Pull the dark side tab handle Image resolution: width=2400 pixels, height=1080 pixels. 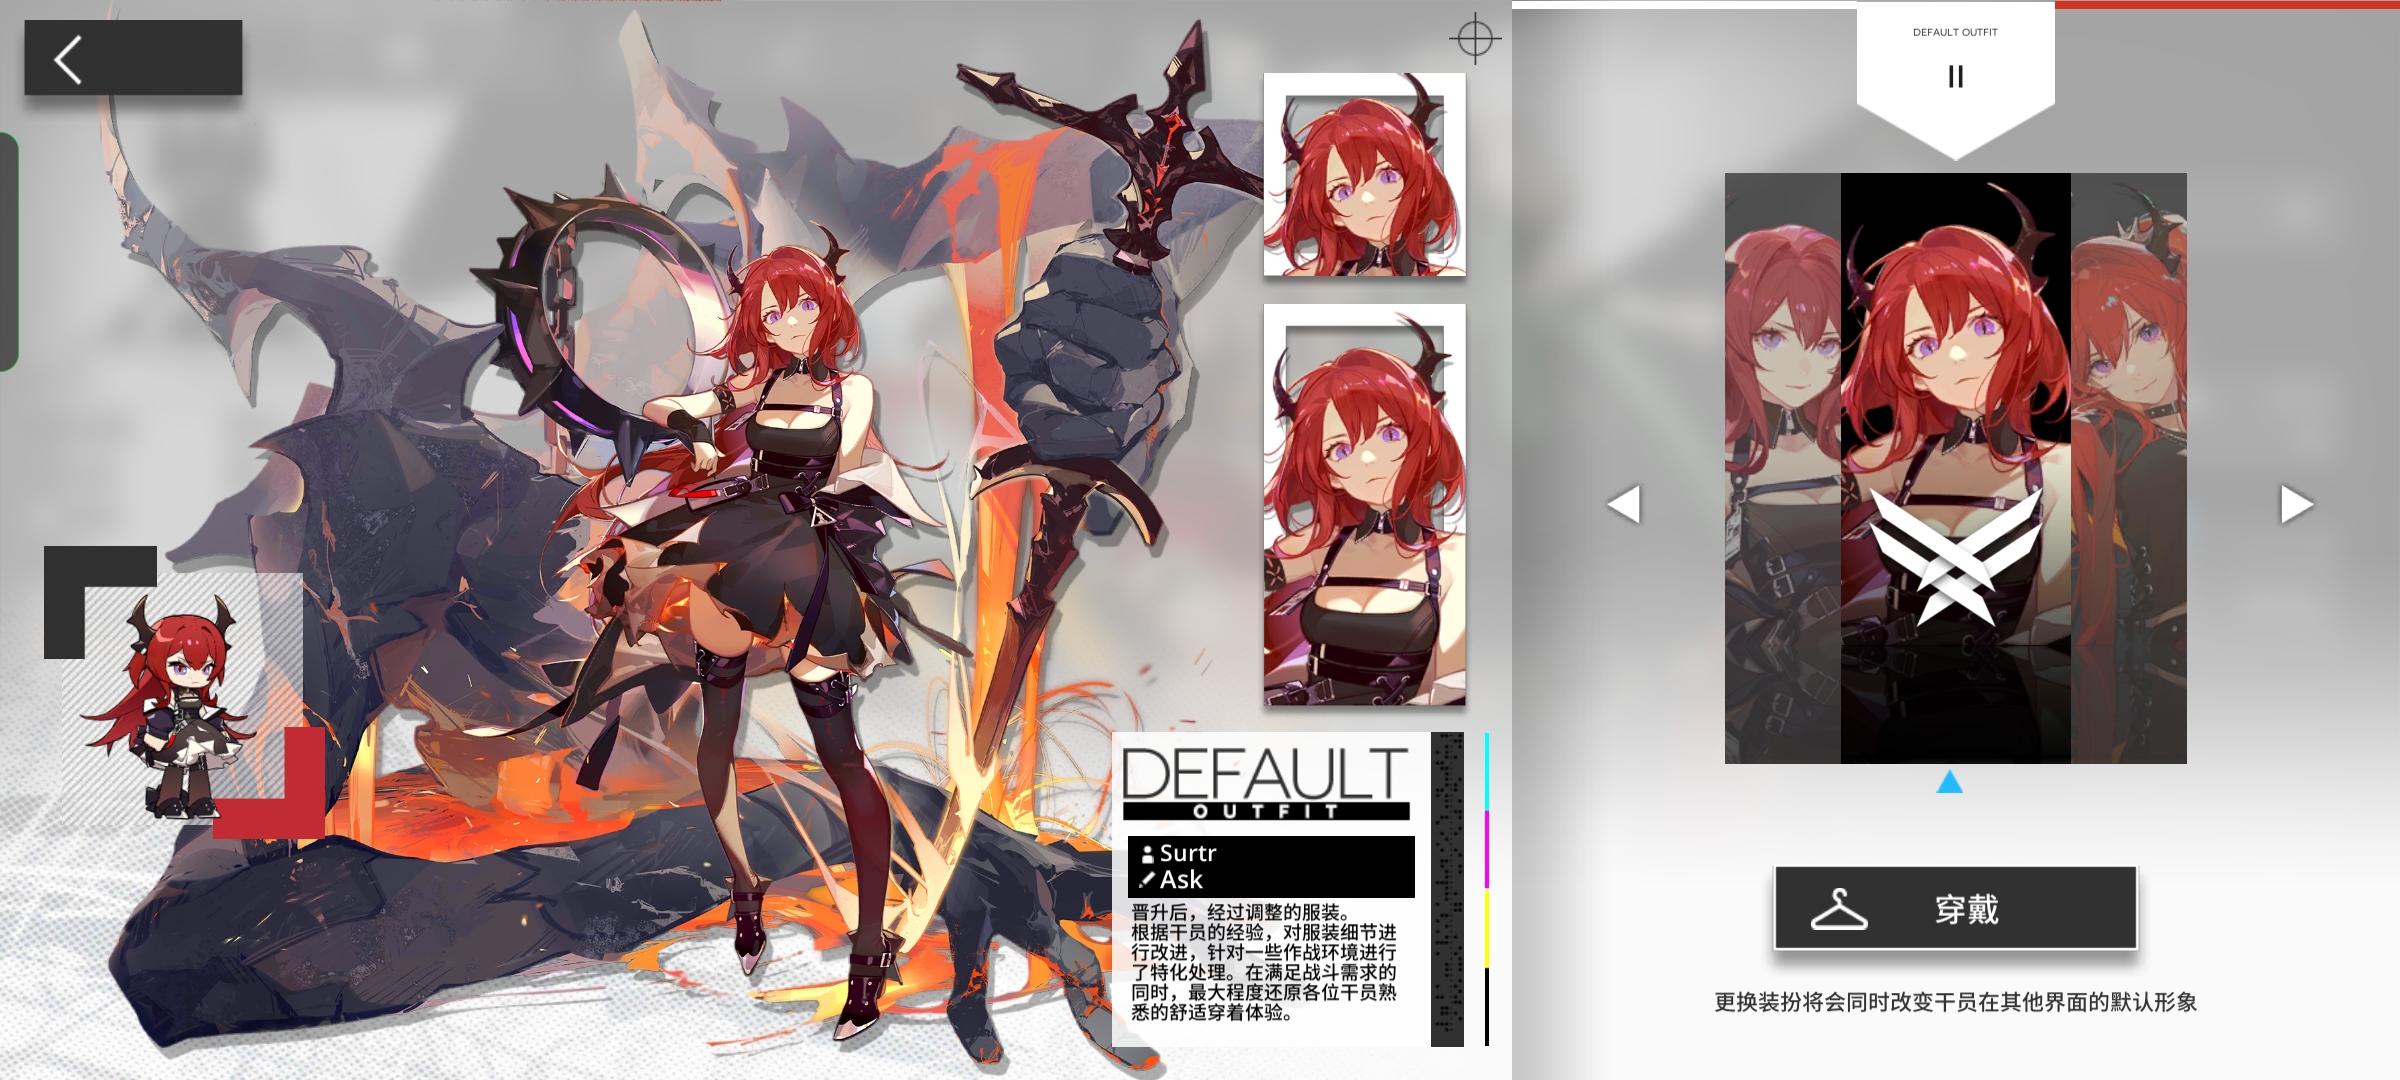pos(9,252)
